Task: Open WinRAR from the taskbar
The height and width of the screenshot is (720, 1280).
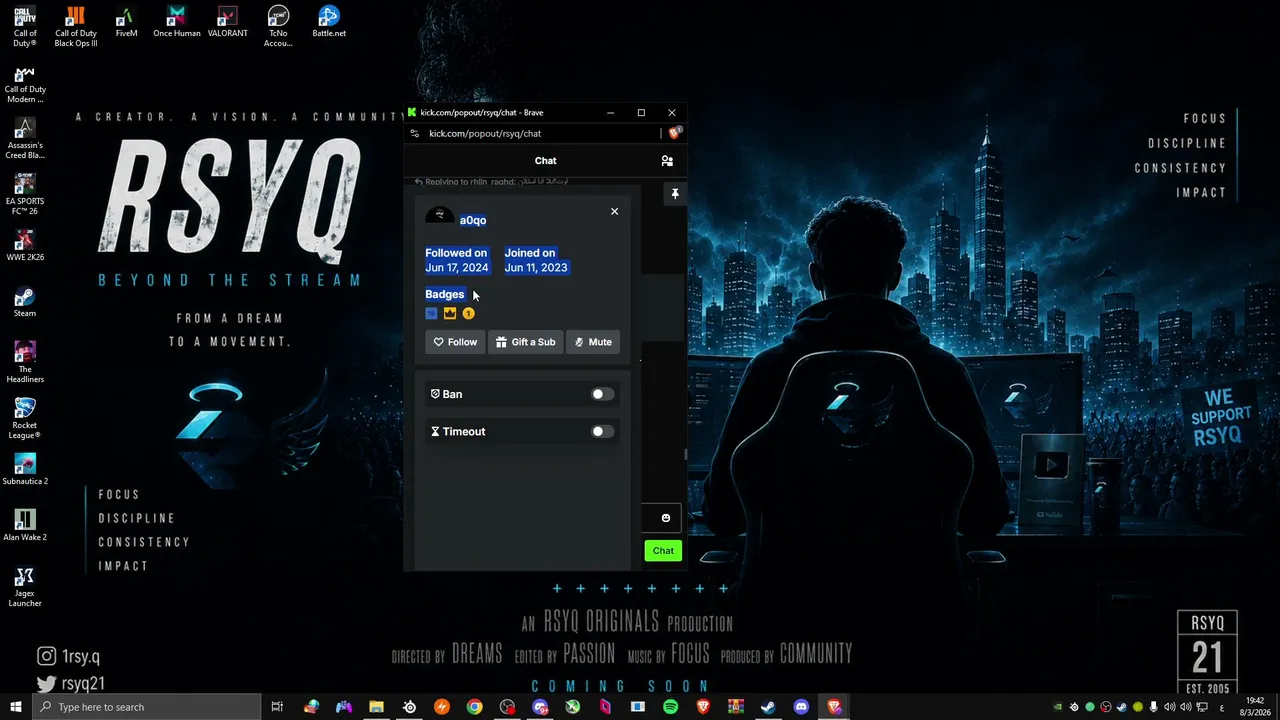Action: click(736, 707)
